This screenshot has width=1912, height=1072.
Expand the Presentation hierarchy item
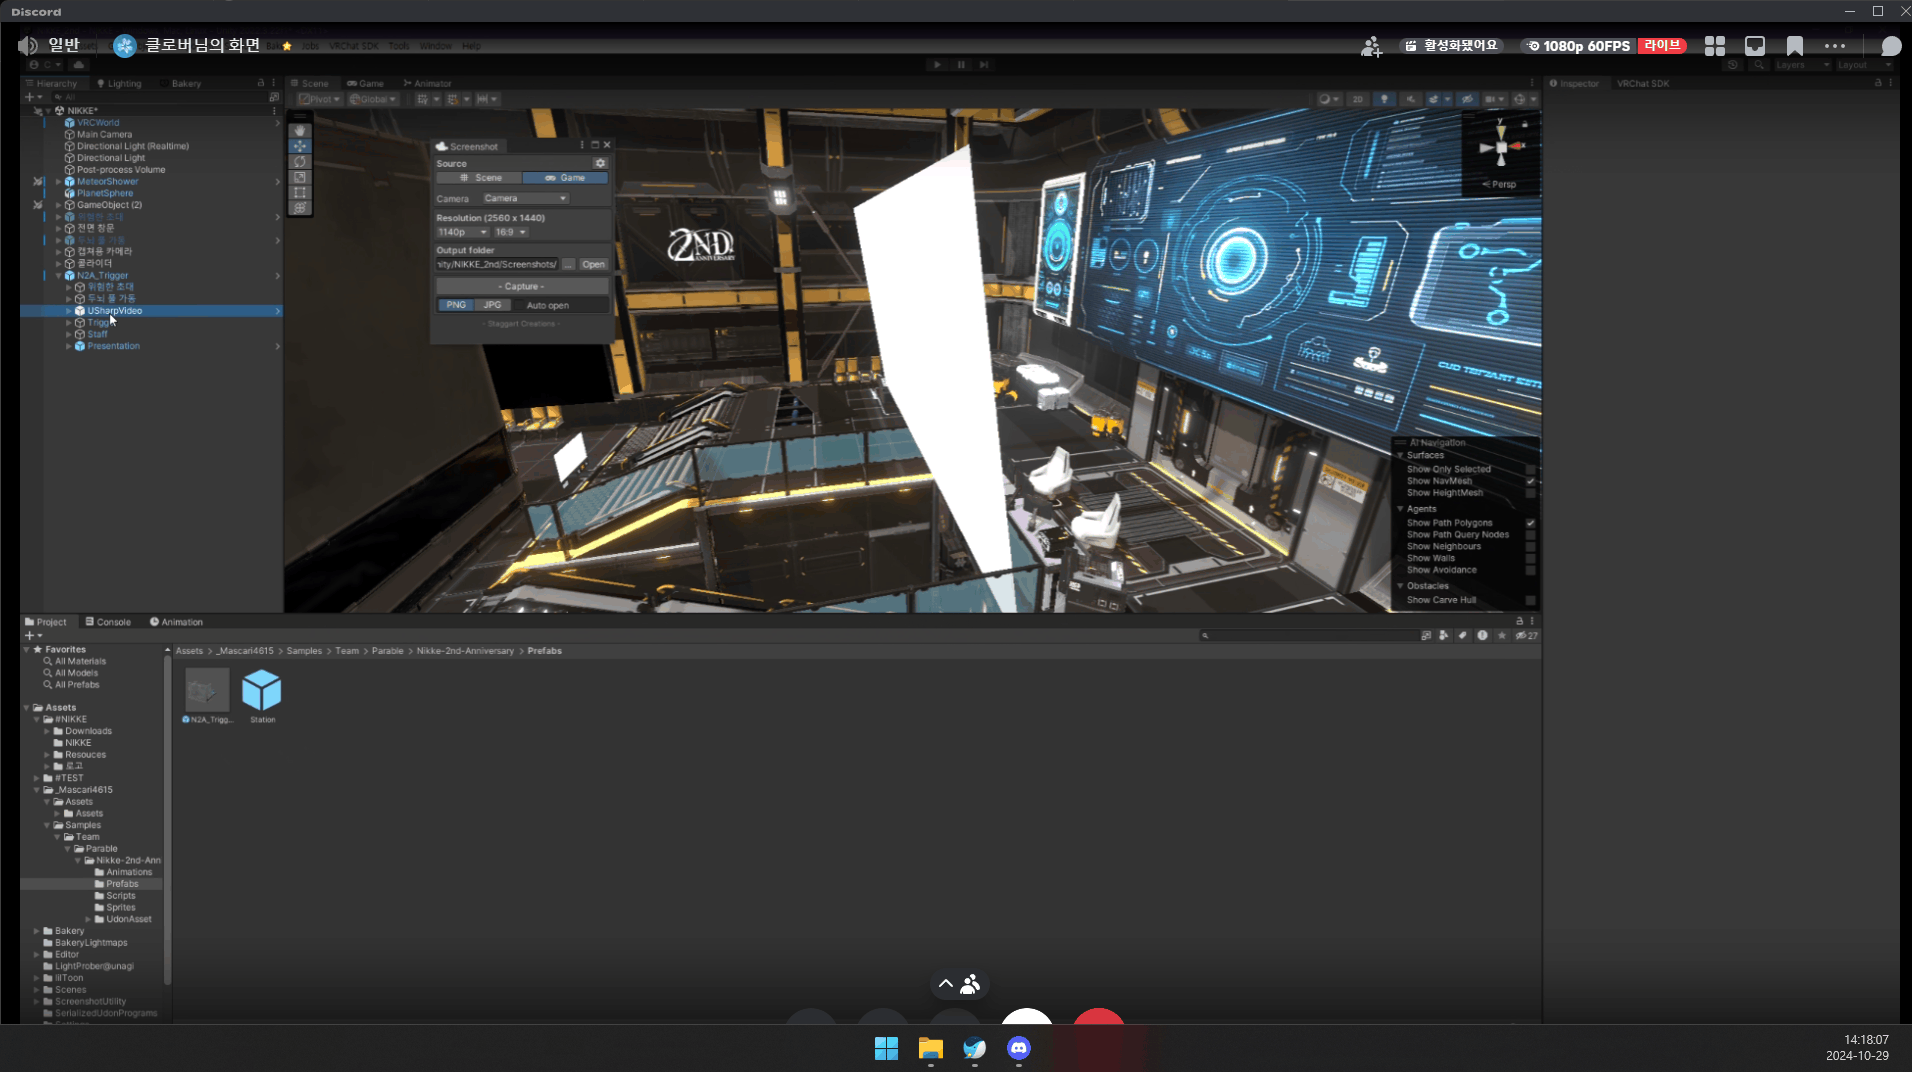pos(68,346)
